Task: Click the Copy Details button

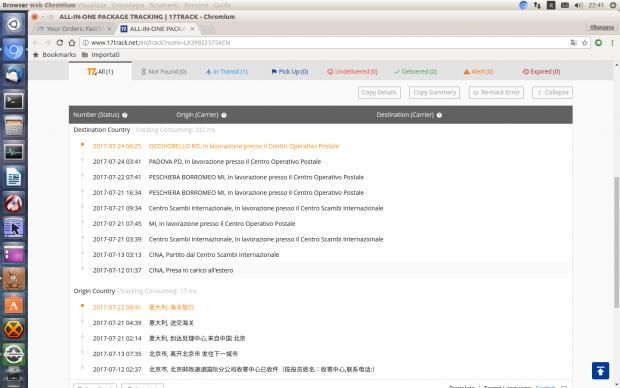Action: (379, 93)
